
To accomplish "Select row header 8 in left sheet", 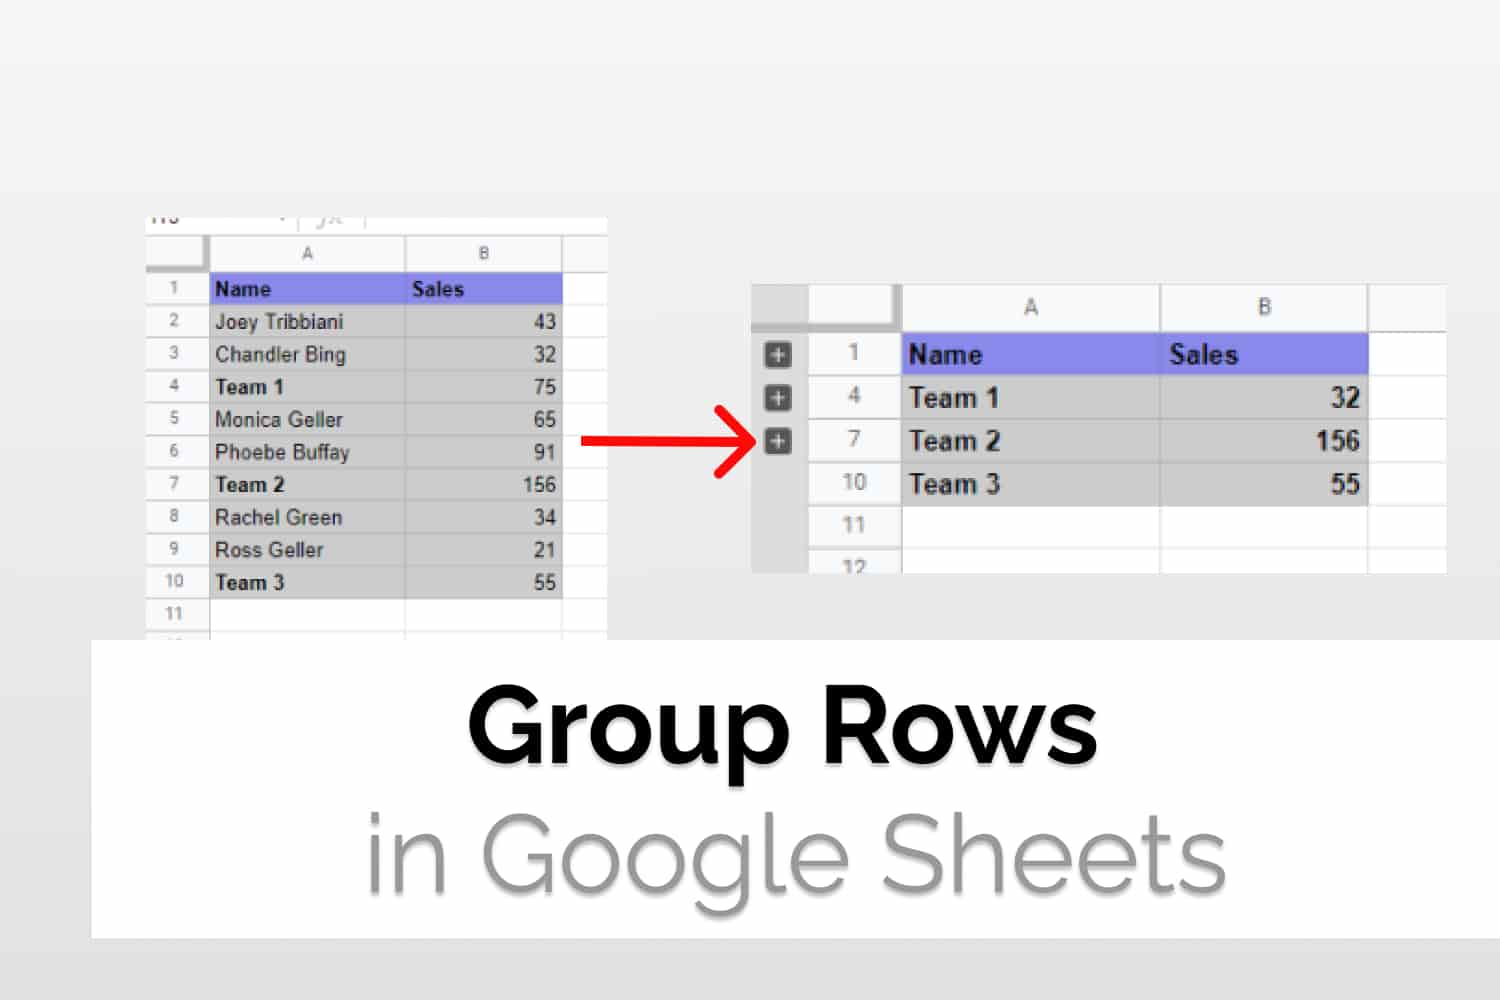I will pyautogui.click(x=177, y=517).
